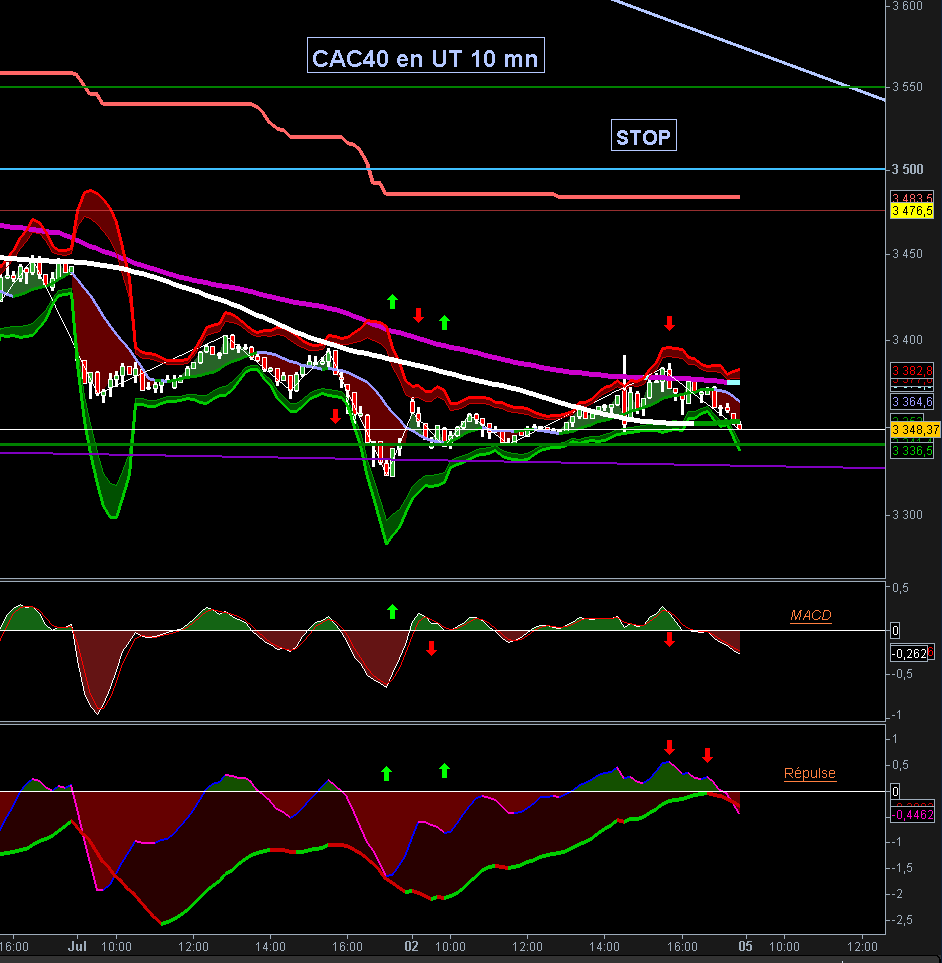The height and width of the screenshot is (963, 942).
Task: Click the red 3 382,8 price tag
Action: (912, 370)
